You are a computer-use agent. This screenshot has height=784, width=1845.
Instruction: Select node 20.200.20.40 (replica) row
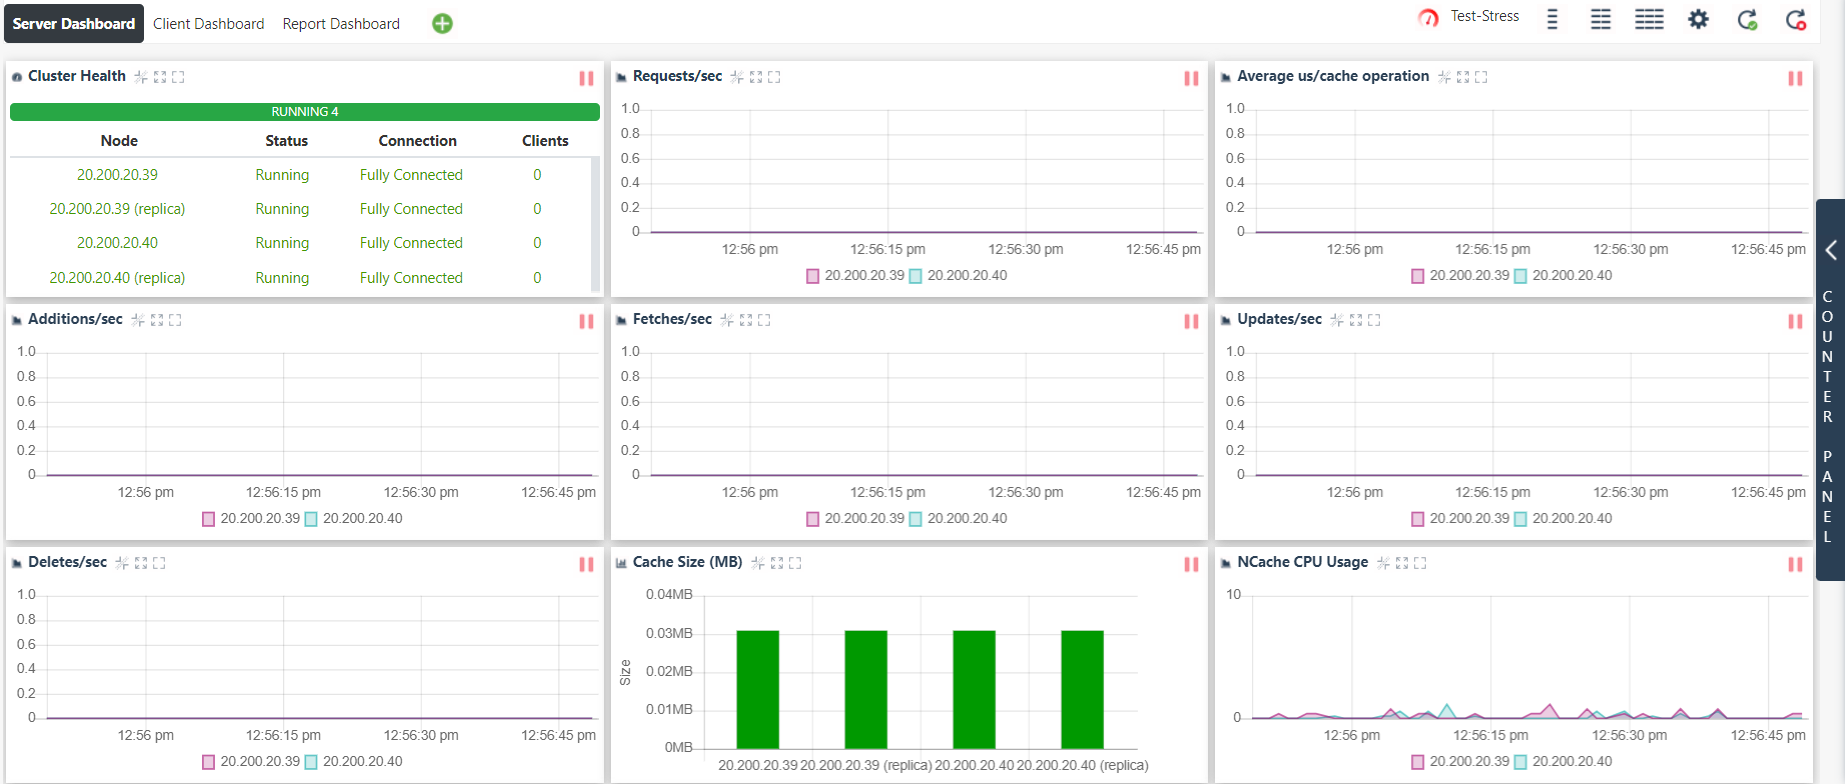point(300,278)
